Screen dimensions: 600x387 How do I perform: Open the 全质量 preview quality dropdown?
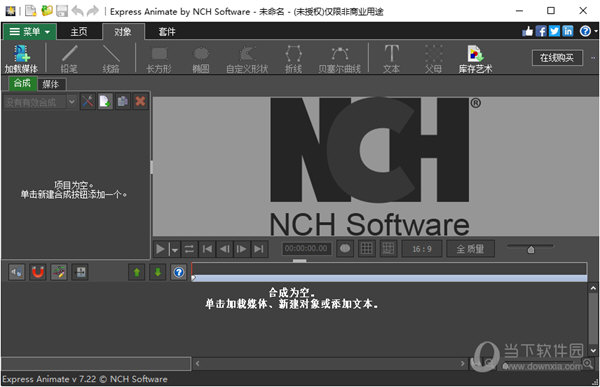coord(470,249)
